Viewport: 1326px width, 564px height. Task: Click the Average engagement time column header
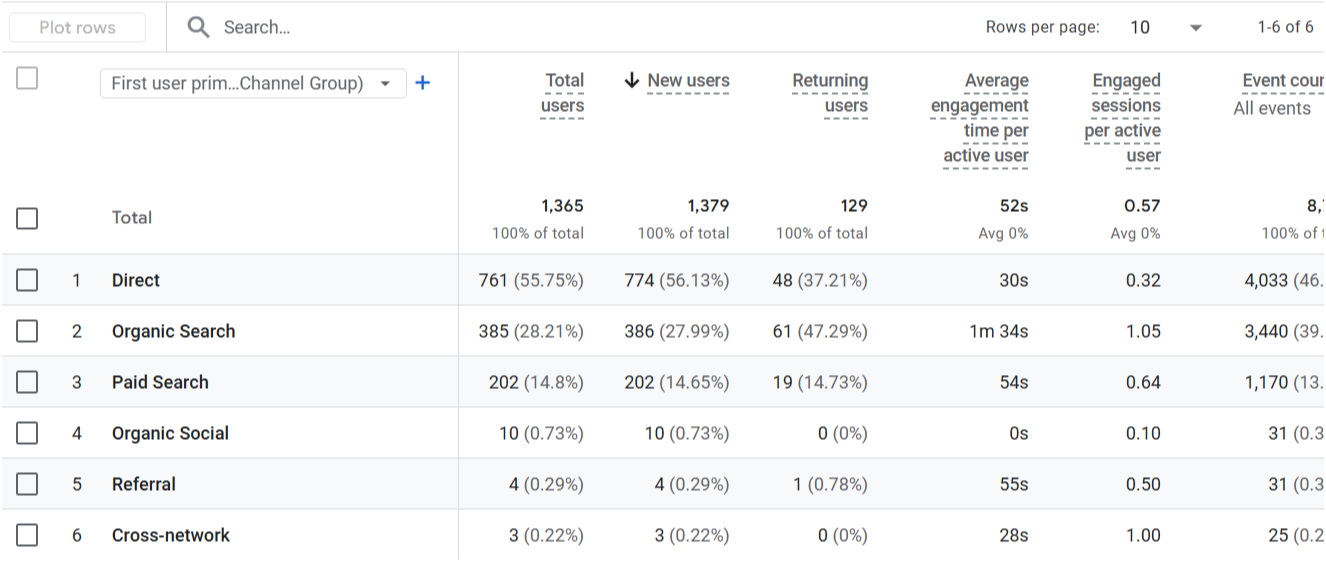tap(979, 118)
